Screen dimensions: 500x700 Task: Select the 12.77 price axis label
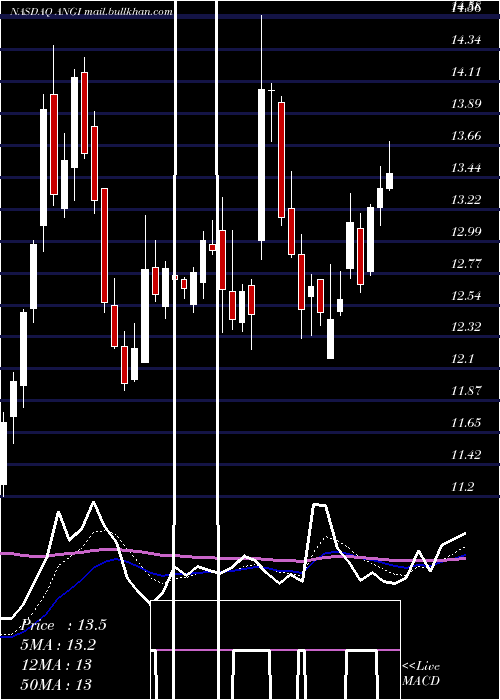point(466,263)
